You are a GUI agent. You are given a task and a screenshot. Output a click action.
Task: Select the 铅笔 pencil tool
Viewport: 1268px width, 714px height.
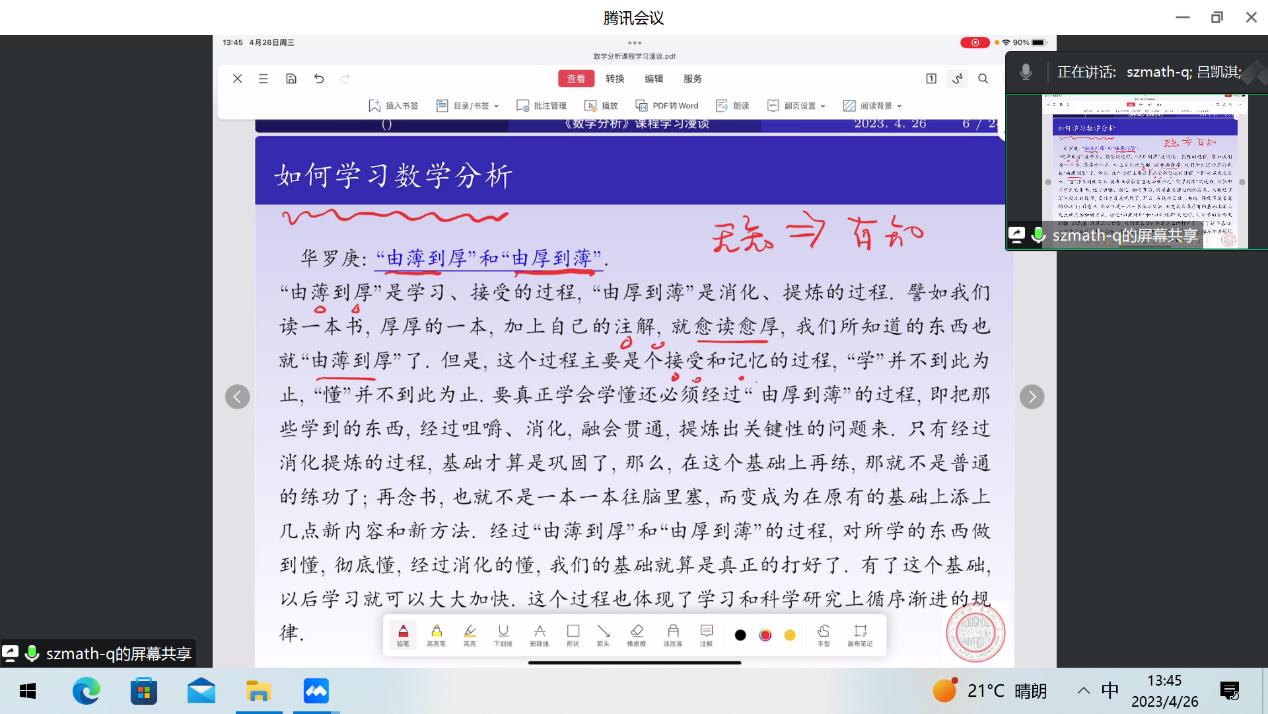[403, 634]
